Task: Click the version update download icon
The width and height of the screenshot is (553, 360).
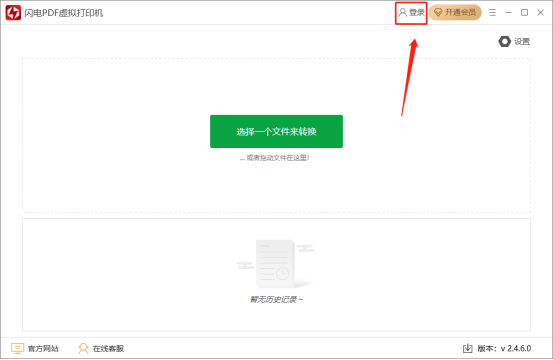Action: coord(467,348)
